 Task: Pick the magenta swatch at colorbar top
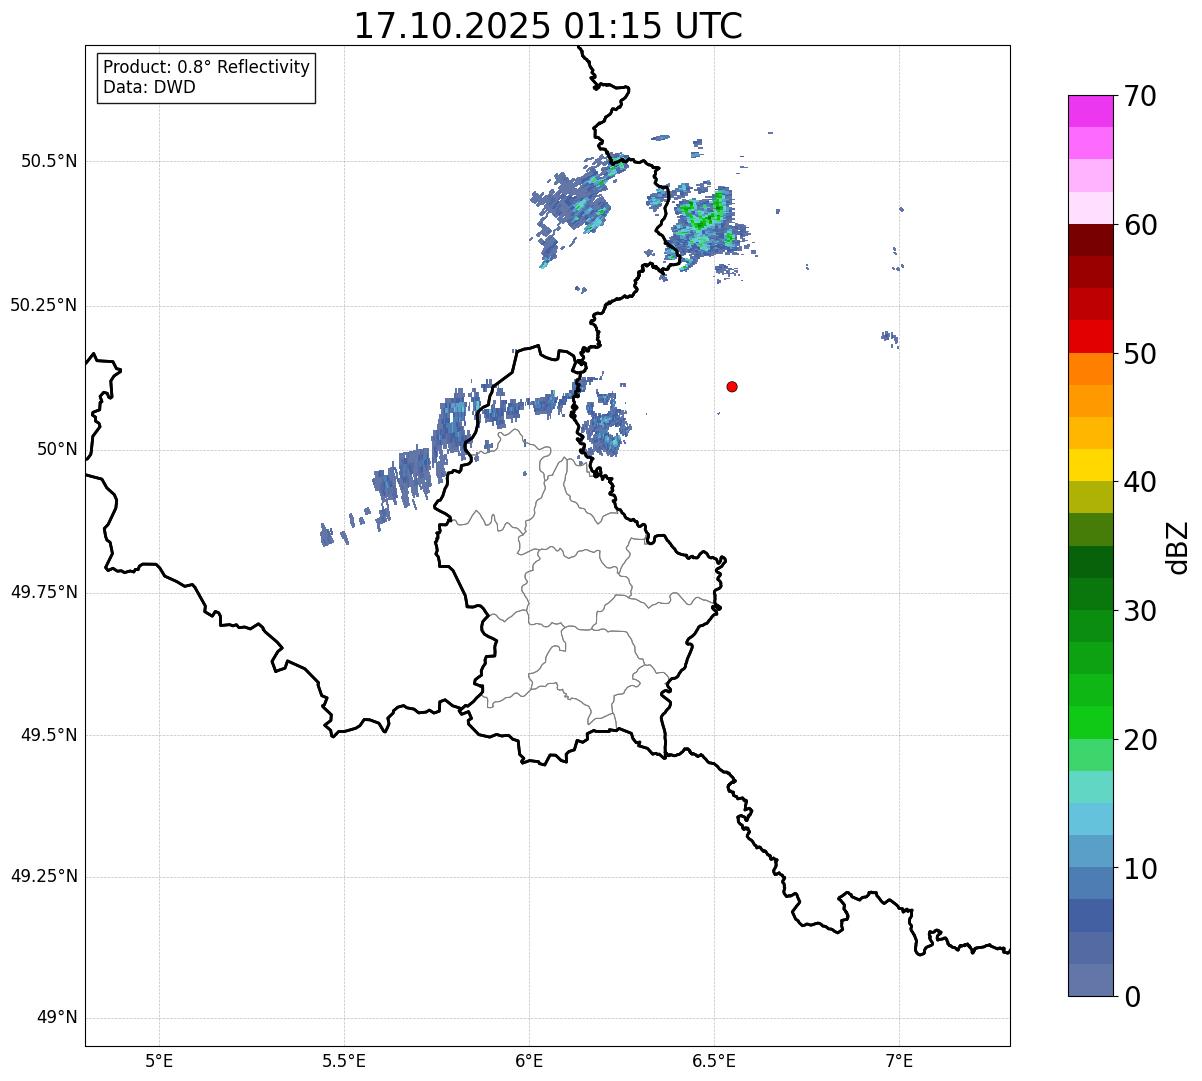pyautogui.click(x=1090, y=111)
